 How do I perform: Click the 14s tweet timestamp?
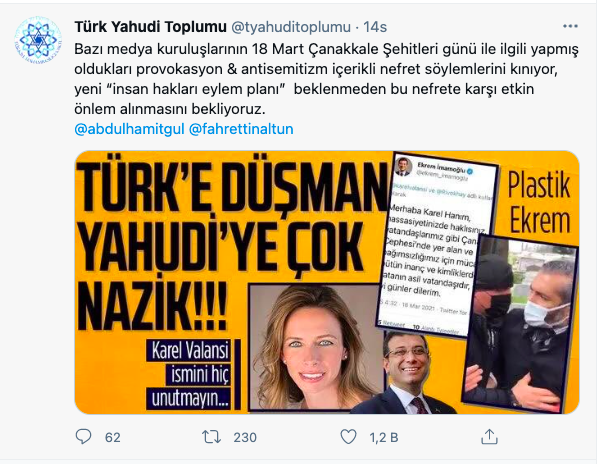coord(375,27)
